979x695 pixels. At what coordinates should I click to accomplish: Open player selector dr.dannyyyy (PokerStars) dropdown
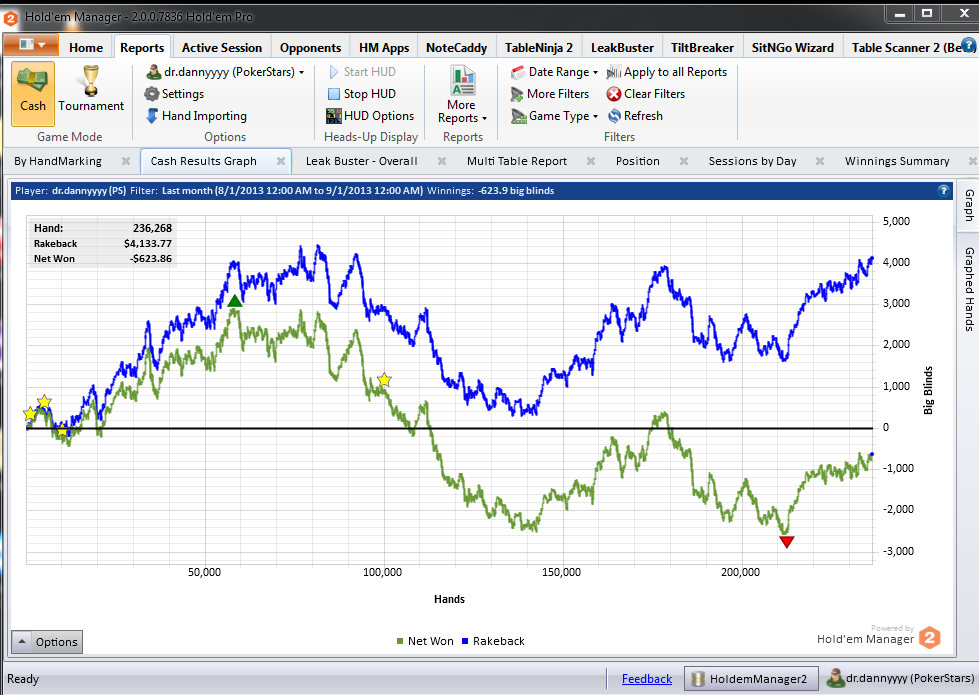(x=225, y=72)
